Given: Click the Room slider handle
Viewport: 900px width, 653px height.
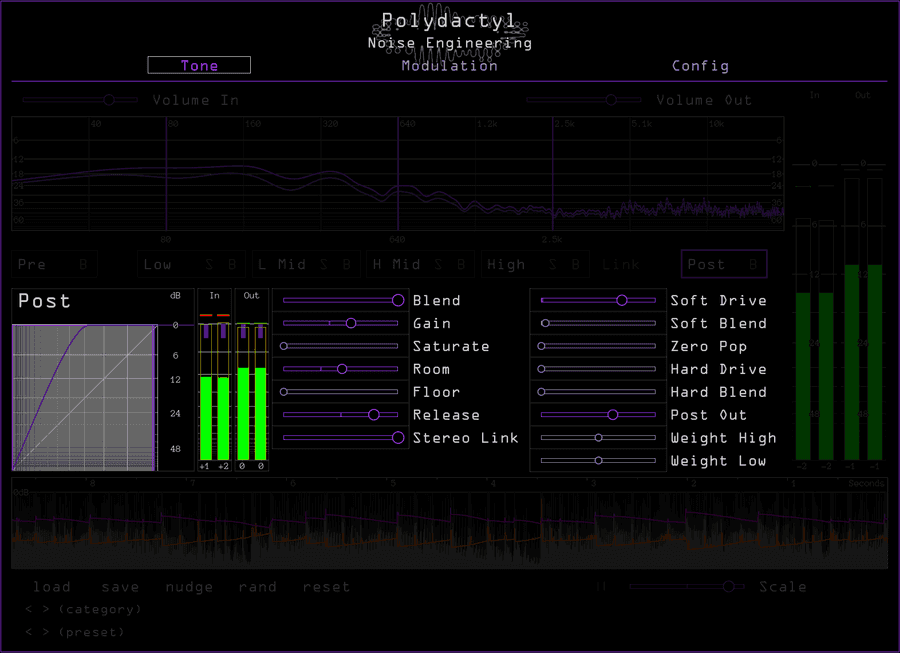Looking at the screenshot, I should [x=342, y=369].
